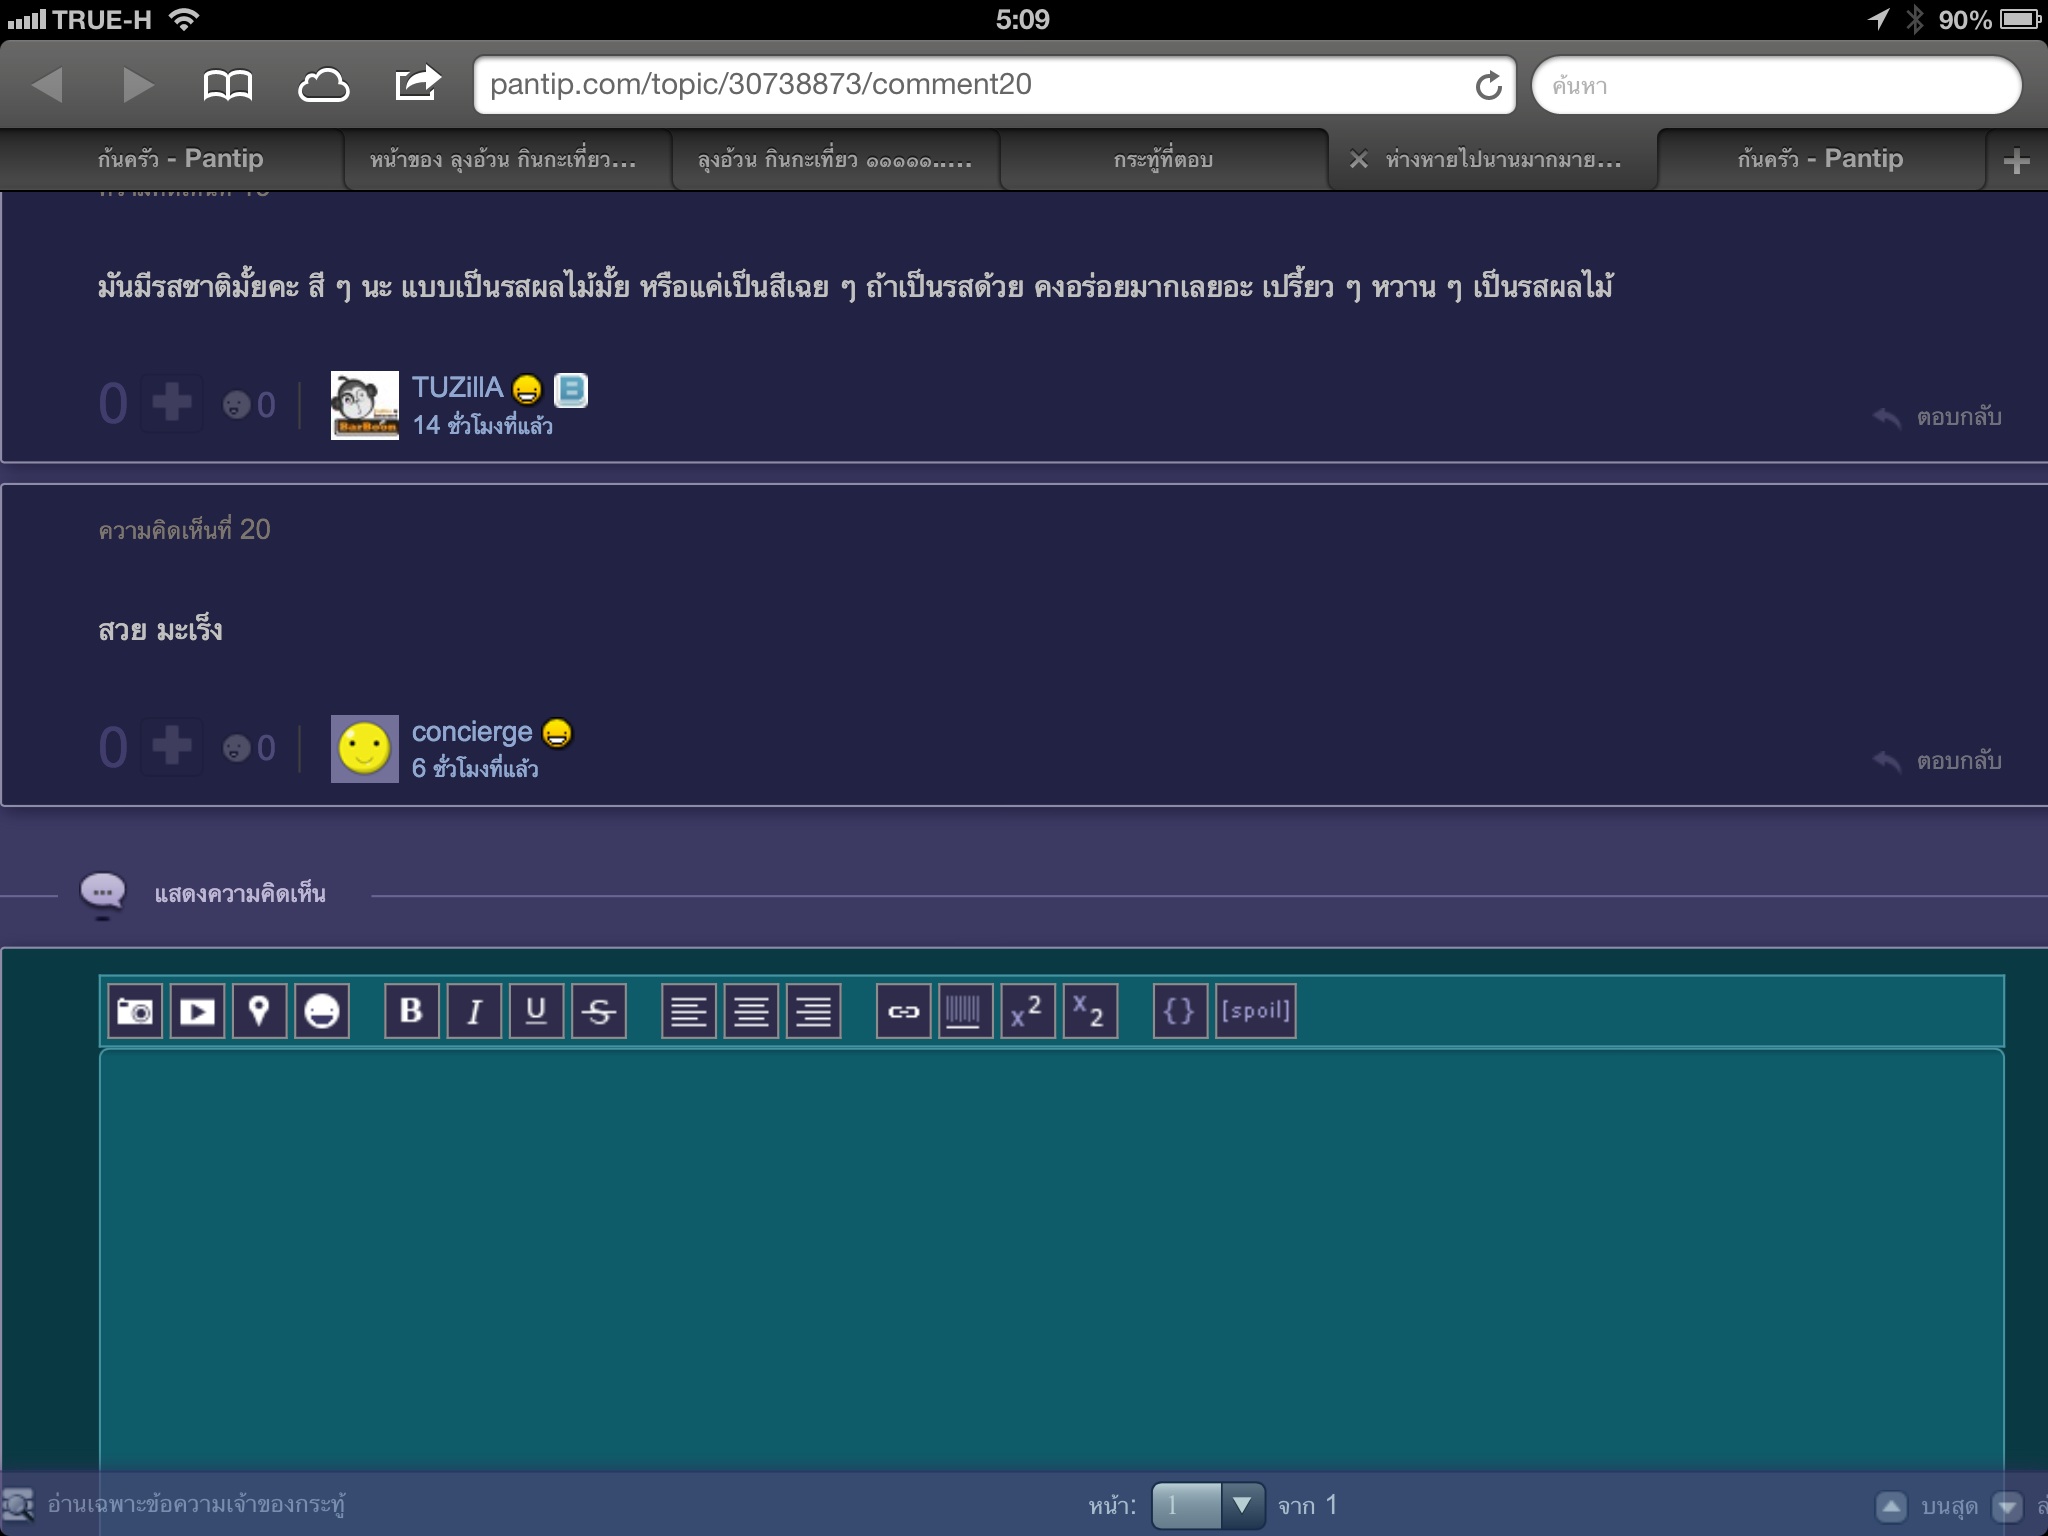This screenshot has height=1536, width=2048.
Task: Tap the Safari back arrow
Action: 47,85
